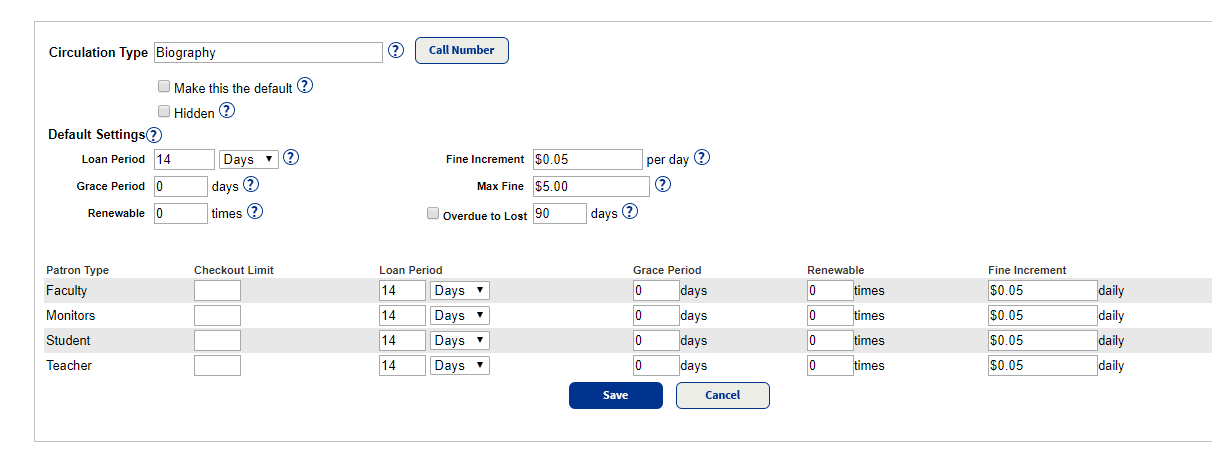Check the Hidden checkbox
Viewport: 1212px width, 465px height.
pyautogui.click(x=164, y=112)
